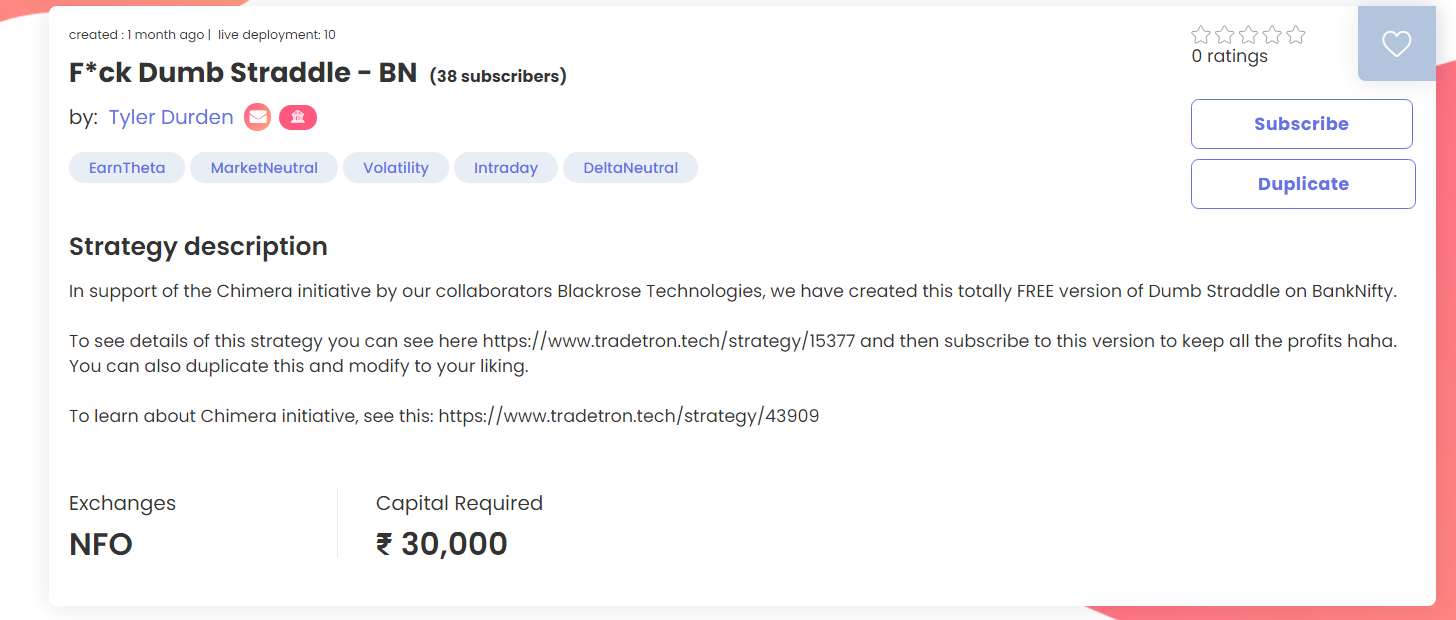Click the 38 subscribers count

pos(498,76)
